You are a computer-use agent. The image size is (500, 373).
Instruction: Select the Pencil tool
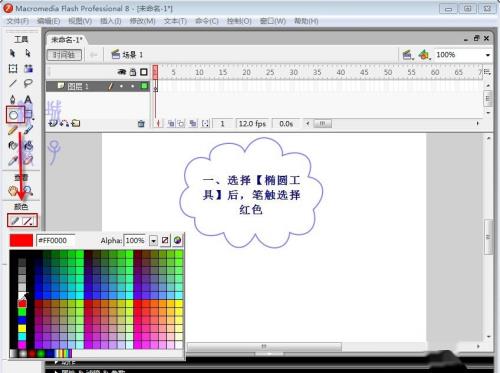click(x=13, y=130)
